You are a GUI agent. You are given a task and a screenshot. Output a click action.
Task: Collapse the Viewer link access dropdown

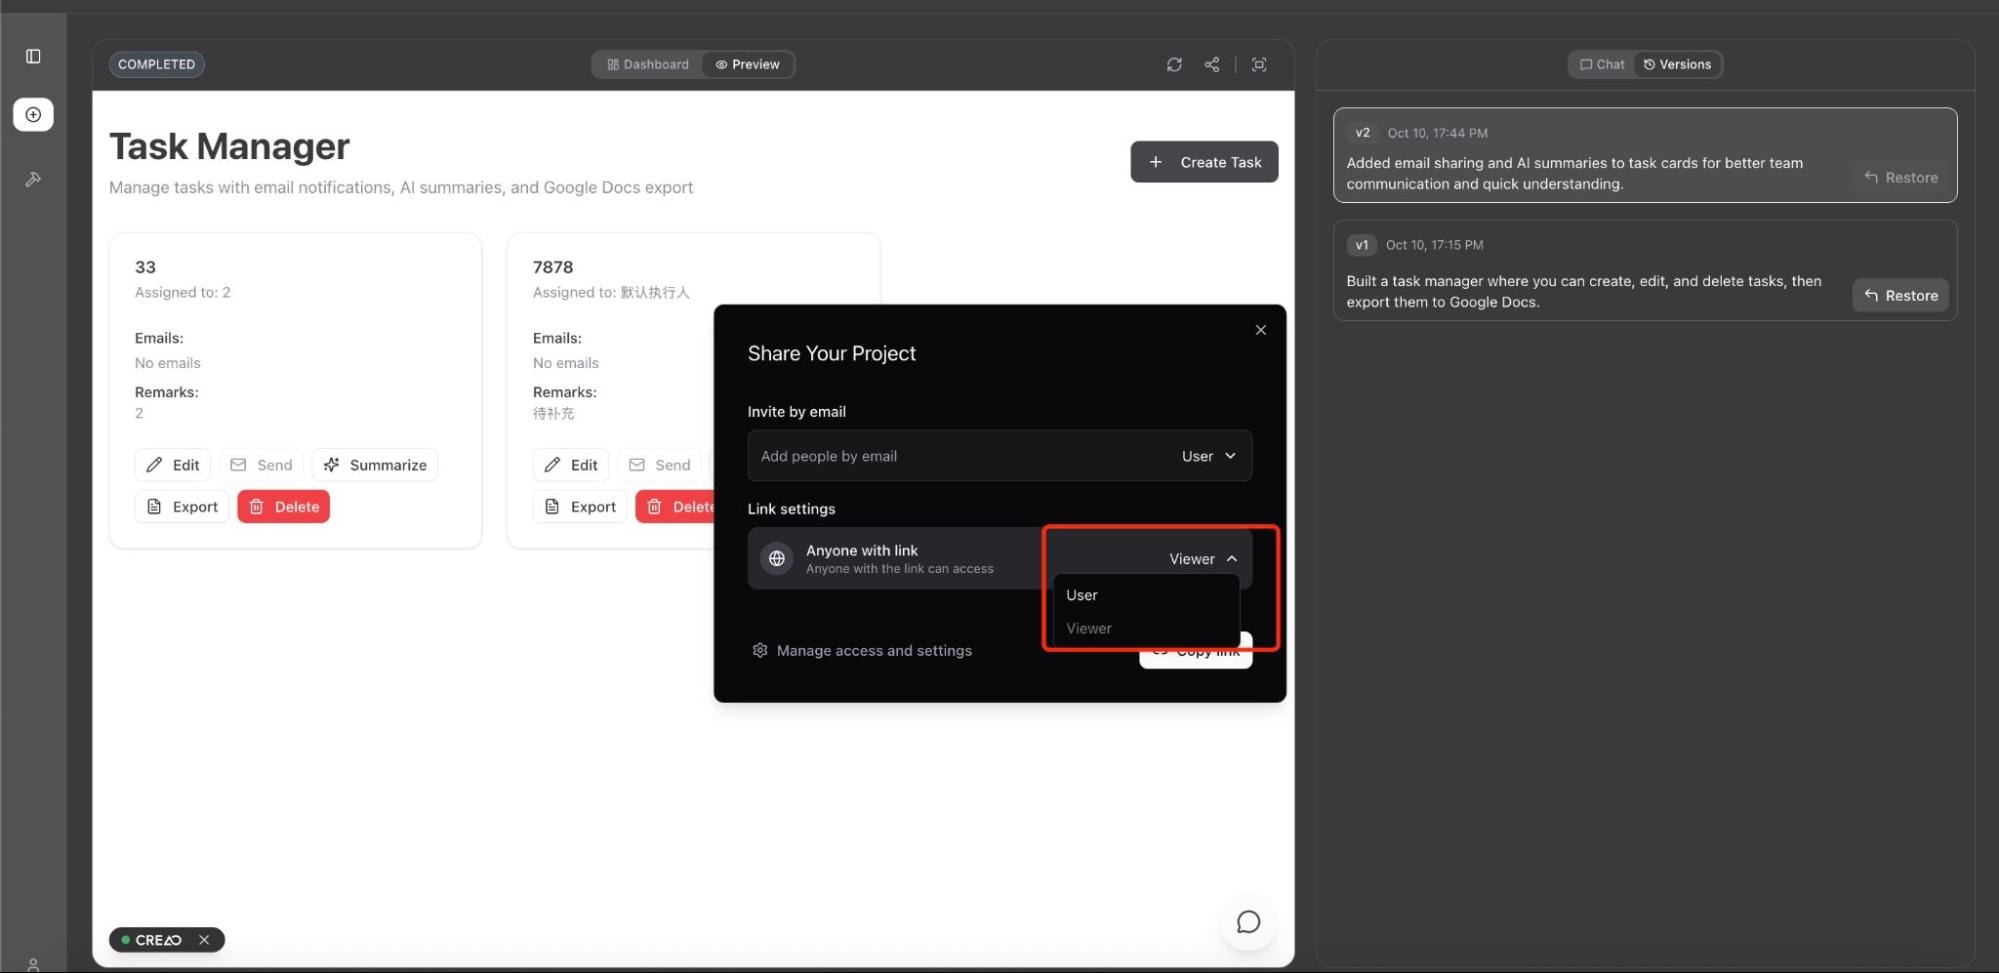pyautogui.click(x=1203, y=559)
